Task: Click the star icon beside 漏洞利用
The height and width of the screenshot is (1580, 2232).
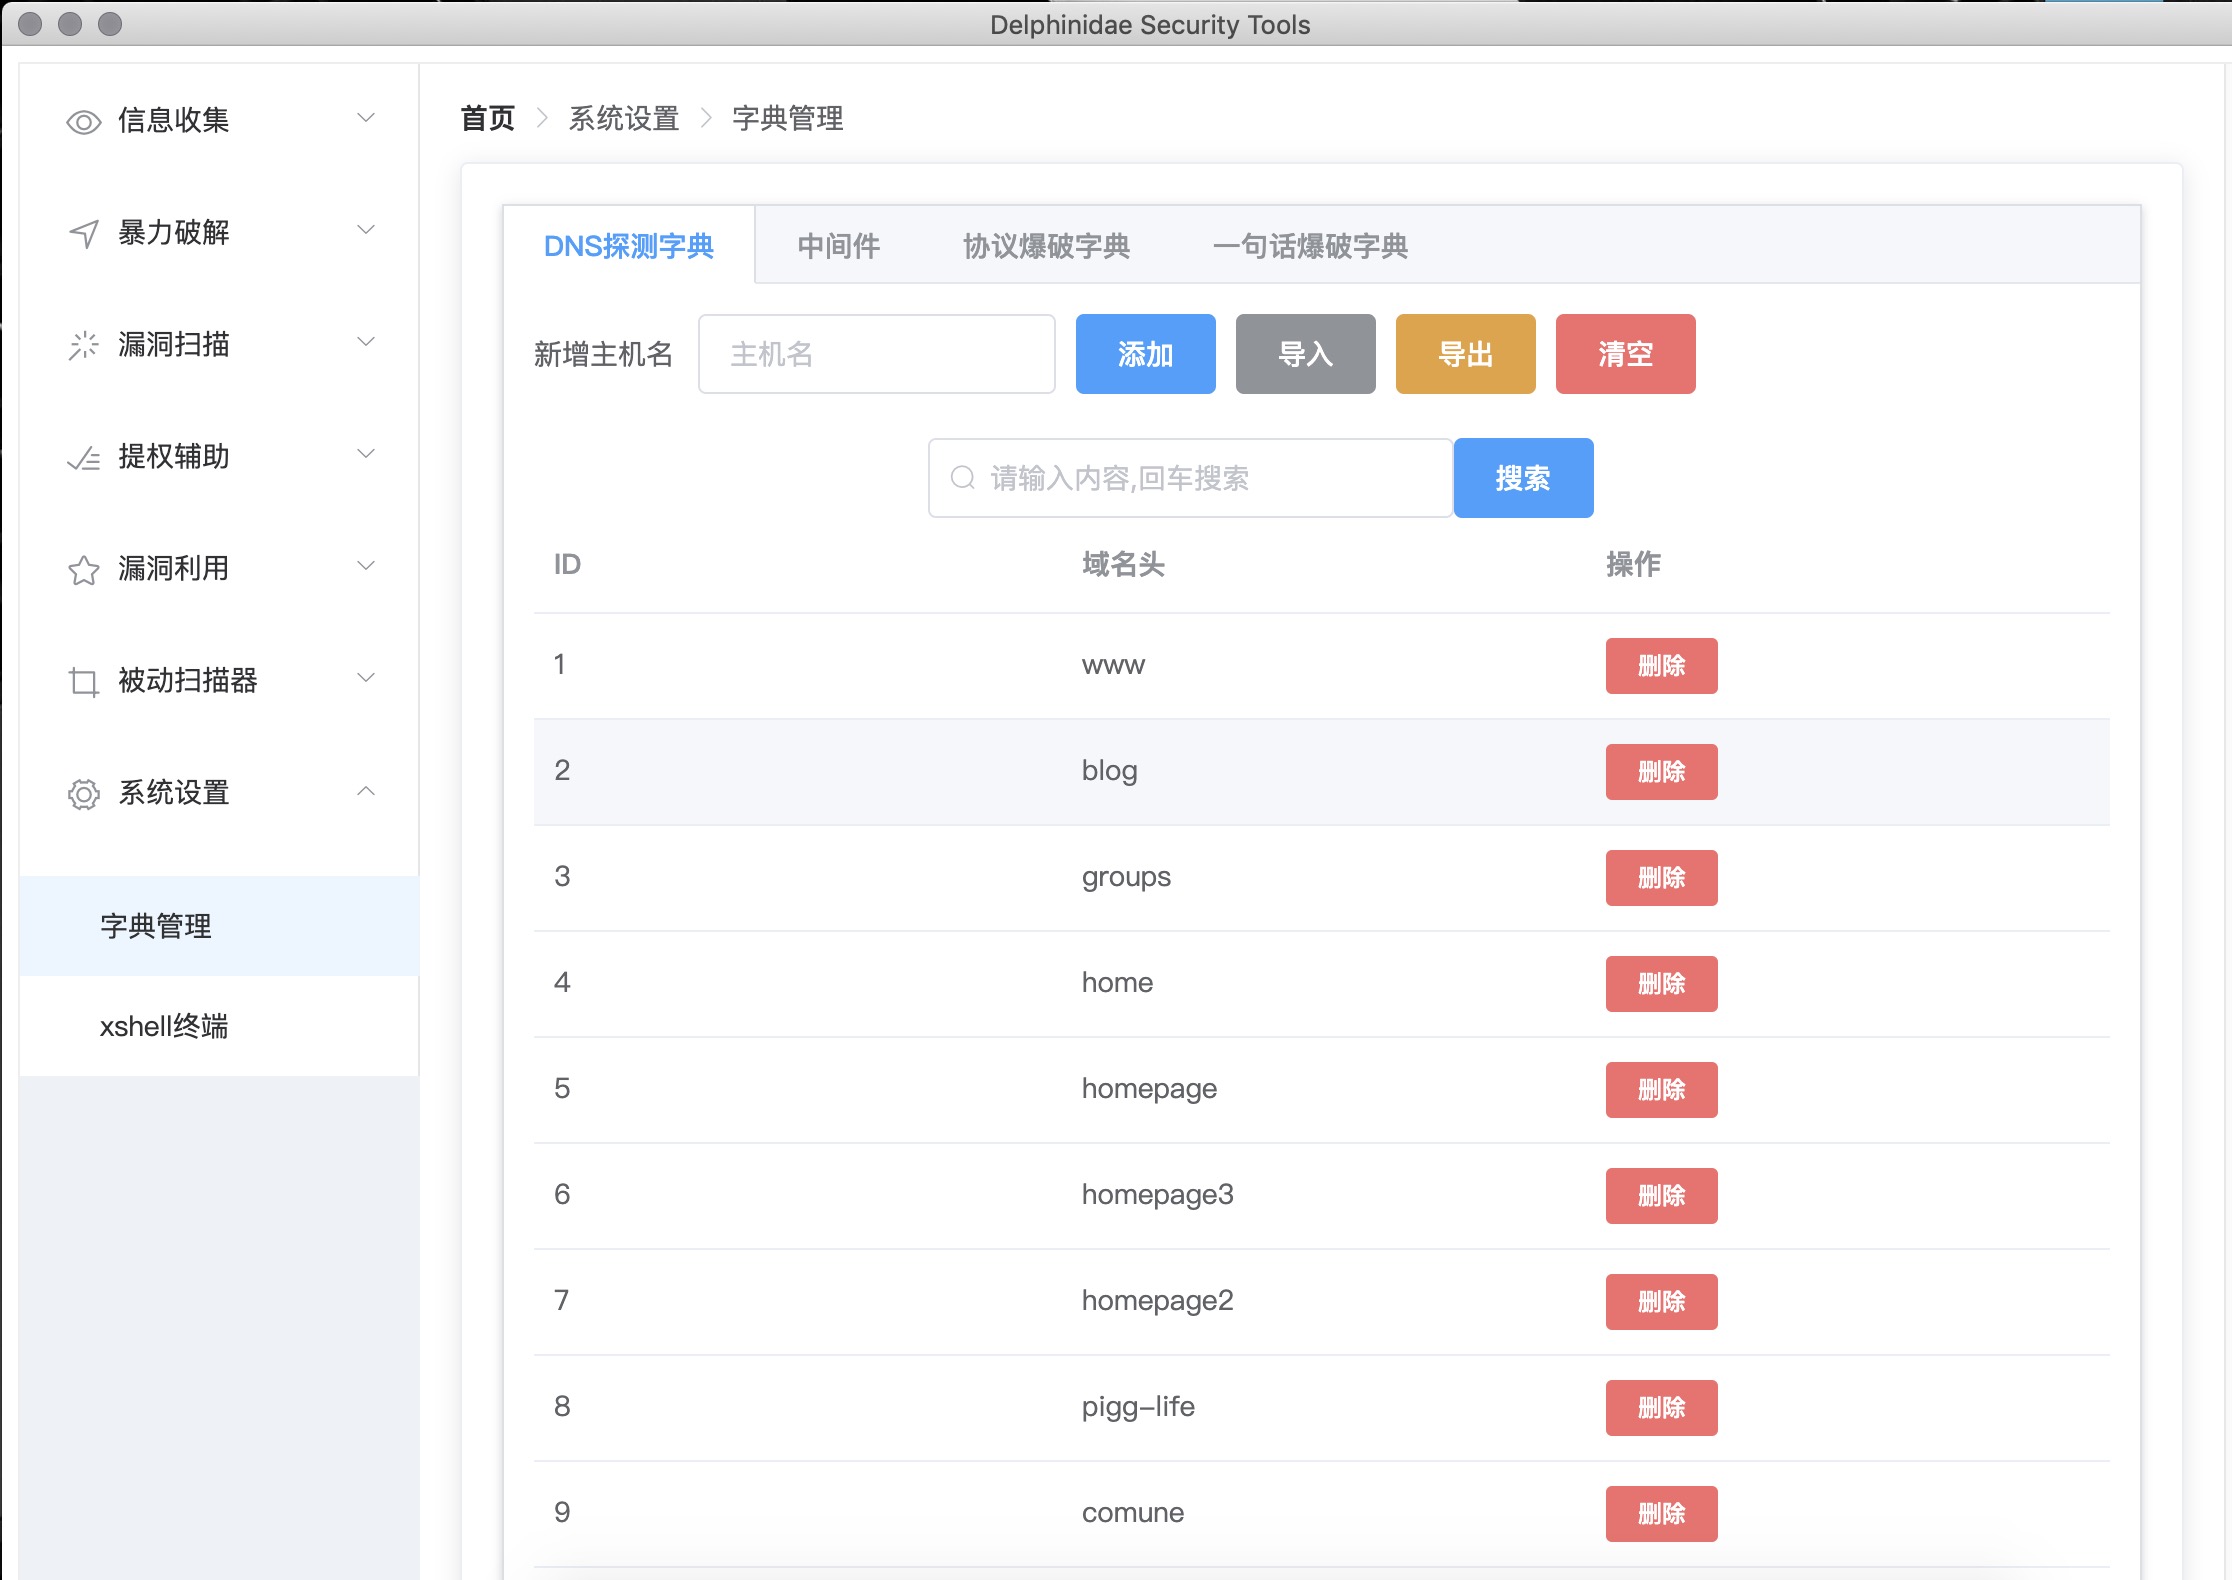Action: click(x=84, y=570)
